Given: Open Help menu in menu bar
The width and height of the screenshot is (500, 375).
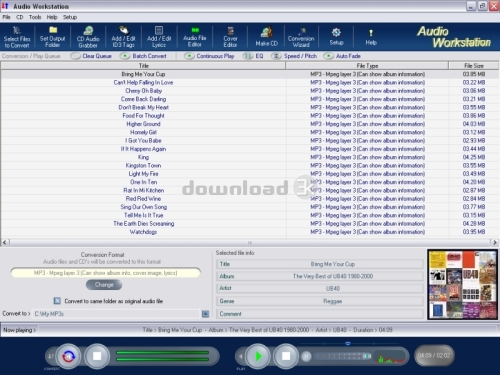Looking at the screenshot, I should tap(52, 17).
